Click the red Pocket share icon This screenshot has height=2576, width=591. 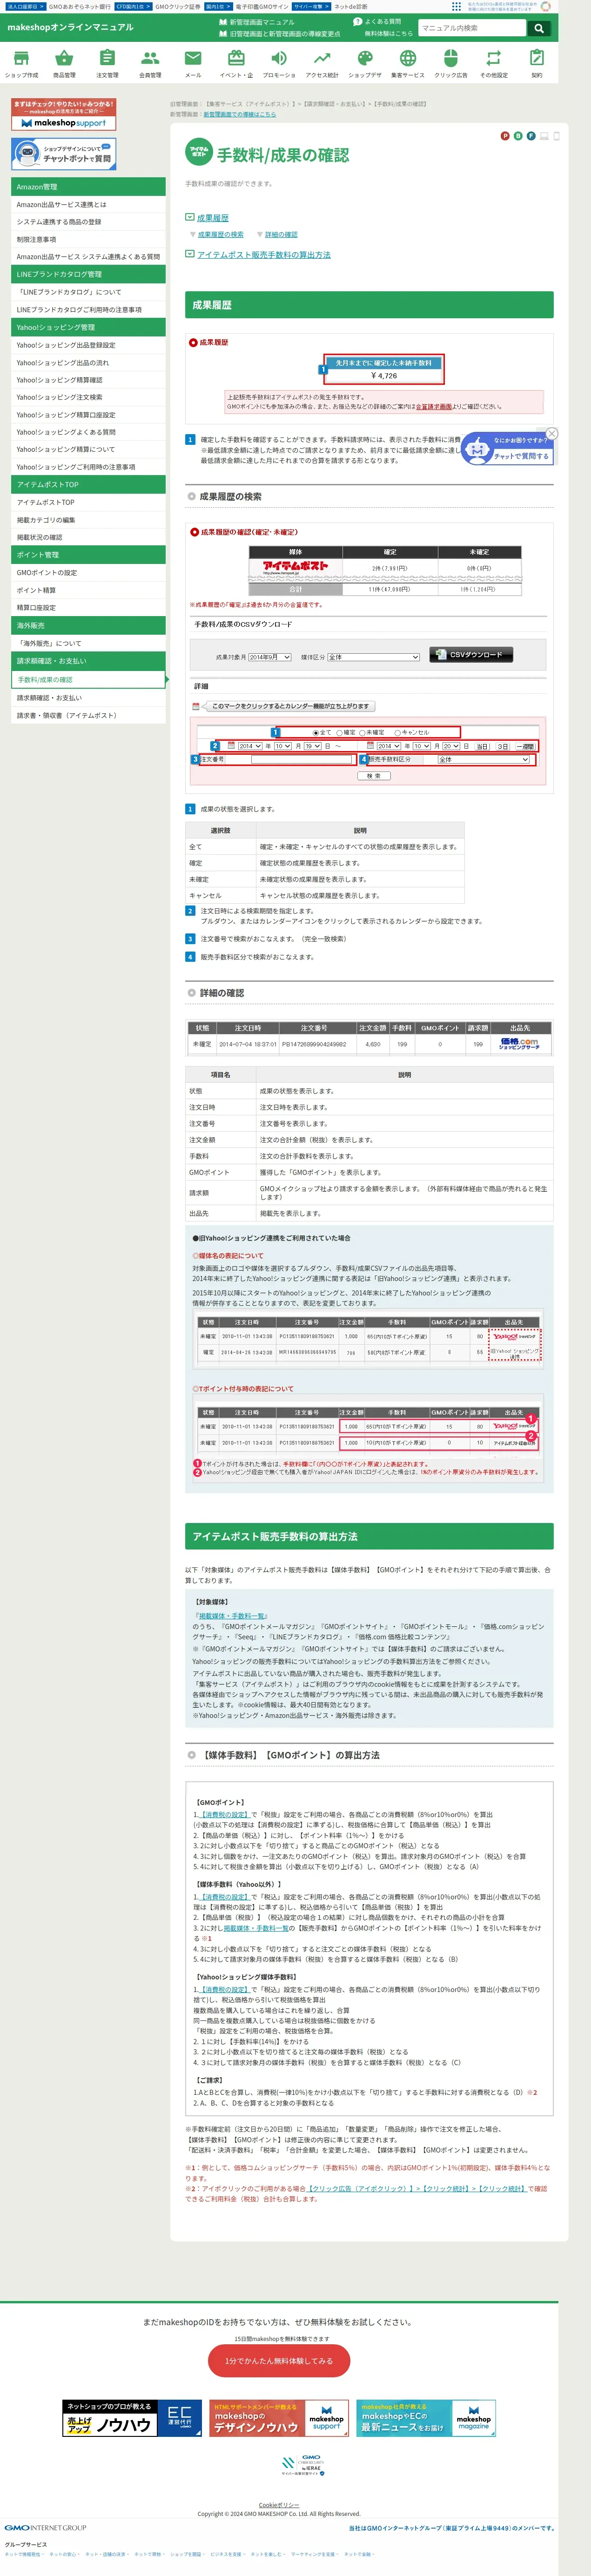pos(505,136)
